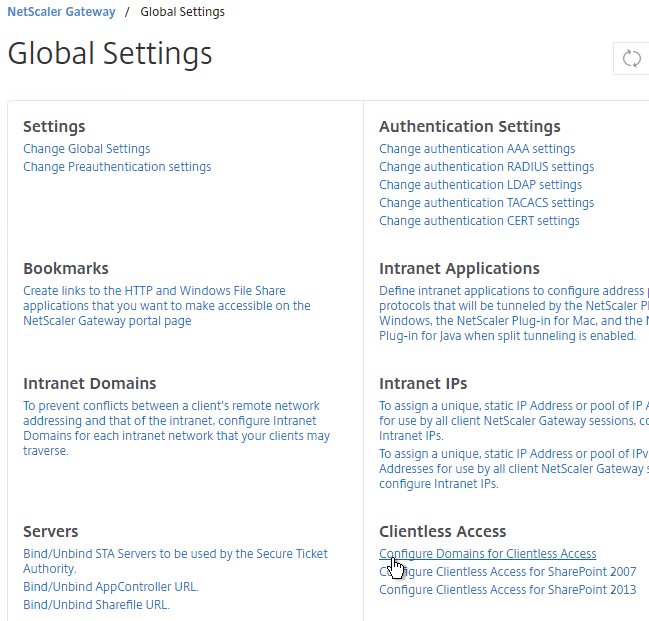The width and height of the screenshot is (649, 621).
Task: Click first Intranet IPs static IP link
Action: coord(514,421)
